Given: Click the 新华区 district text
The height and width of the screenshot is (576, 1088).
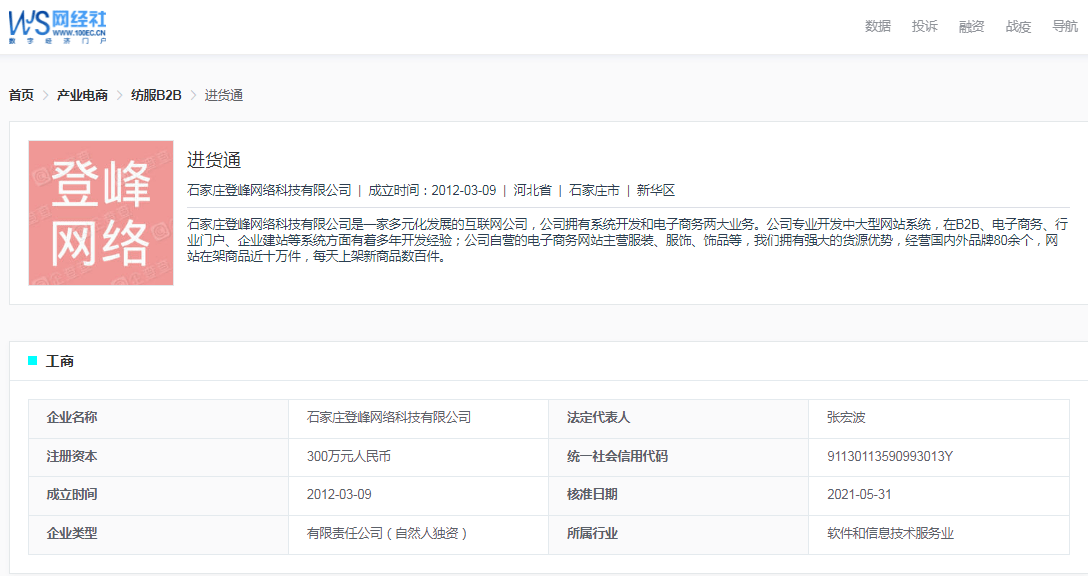Looking at the screenshot, I should pyautogui.click(x=656, y=190).
